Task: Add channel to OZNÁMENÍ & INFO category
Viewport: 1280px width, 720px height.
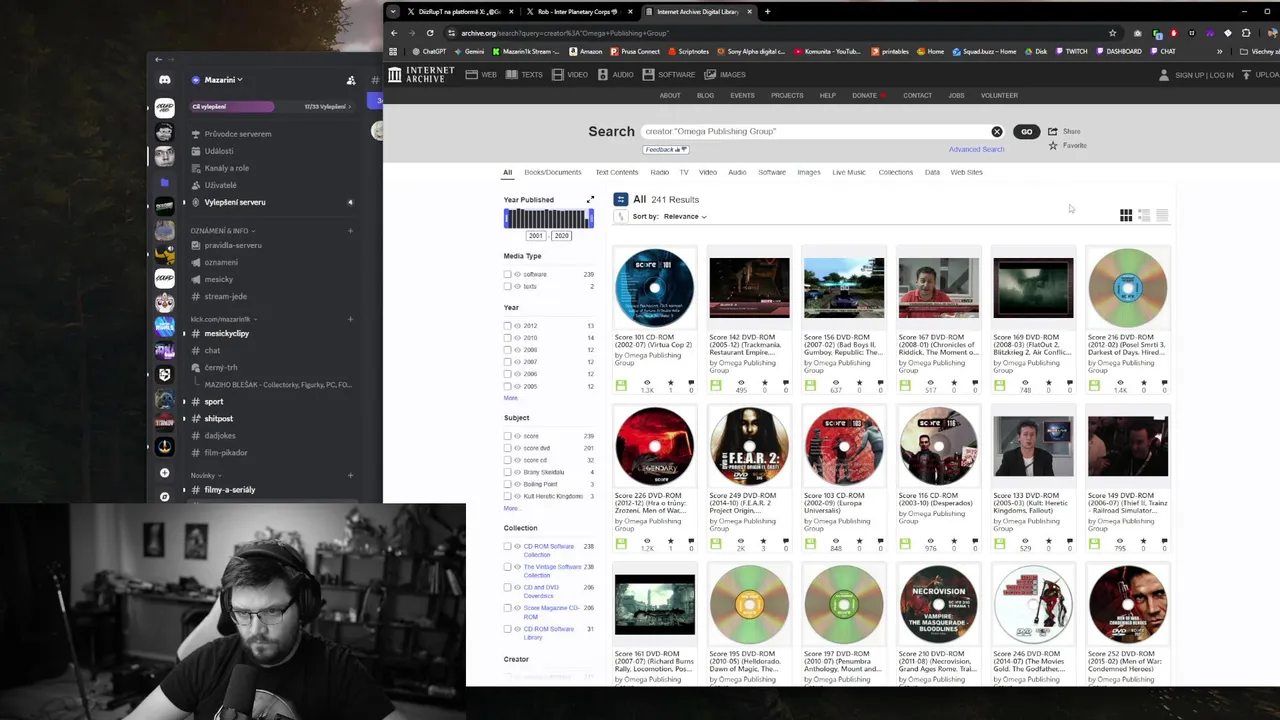Action: point(350,231)
